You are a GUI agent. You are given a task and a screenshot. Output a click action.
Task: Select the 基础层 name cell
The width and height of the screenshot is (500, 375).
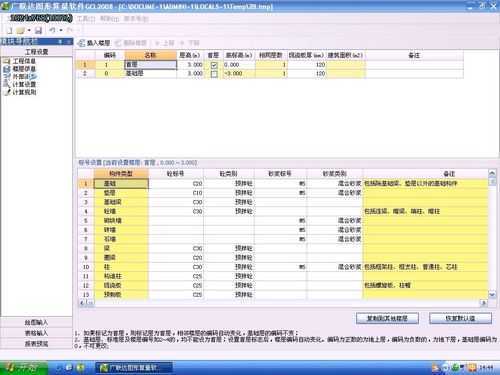click(151, 73)
